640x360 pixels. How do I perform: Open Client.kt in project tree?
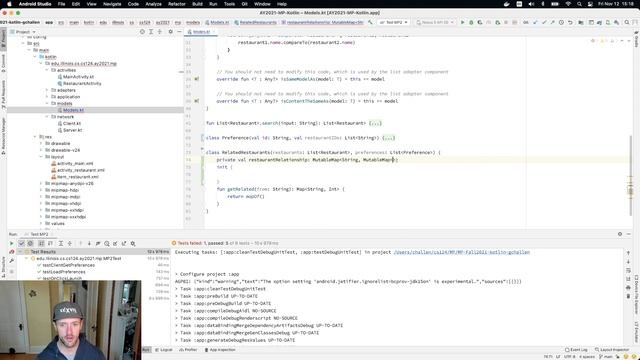pyautogui.click(x=72, y=123)
